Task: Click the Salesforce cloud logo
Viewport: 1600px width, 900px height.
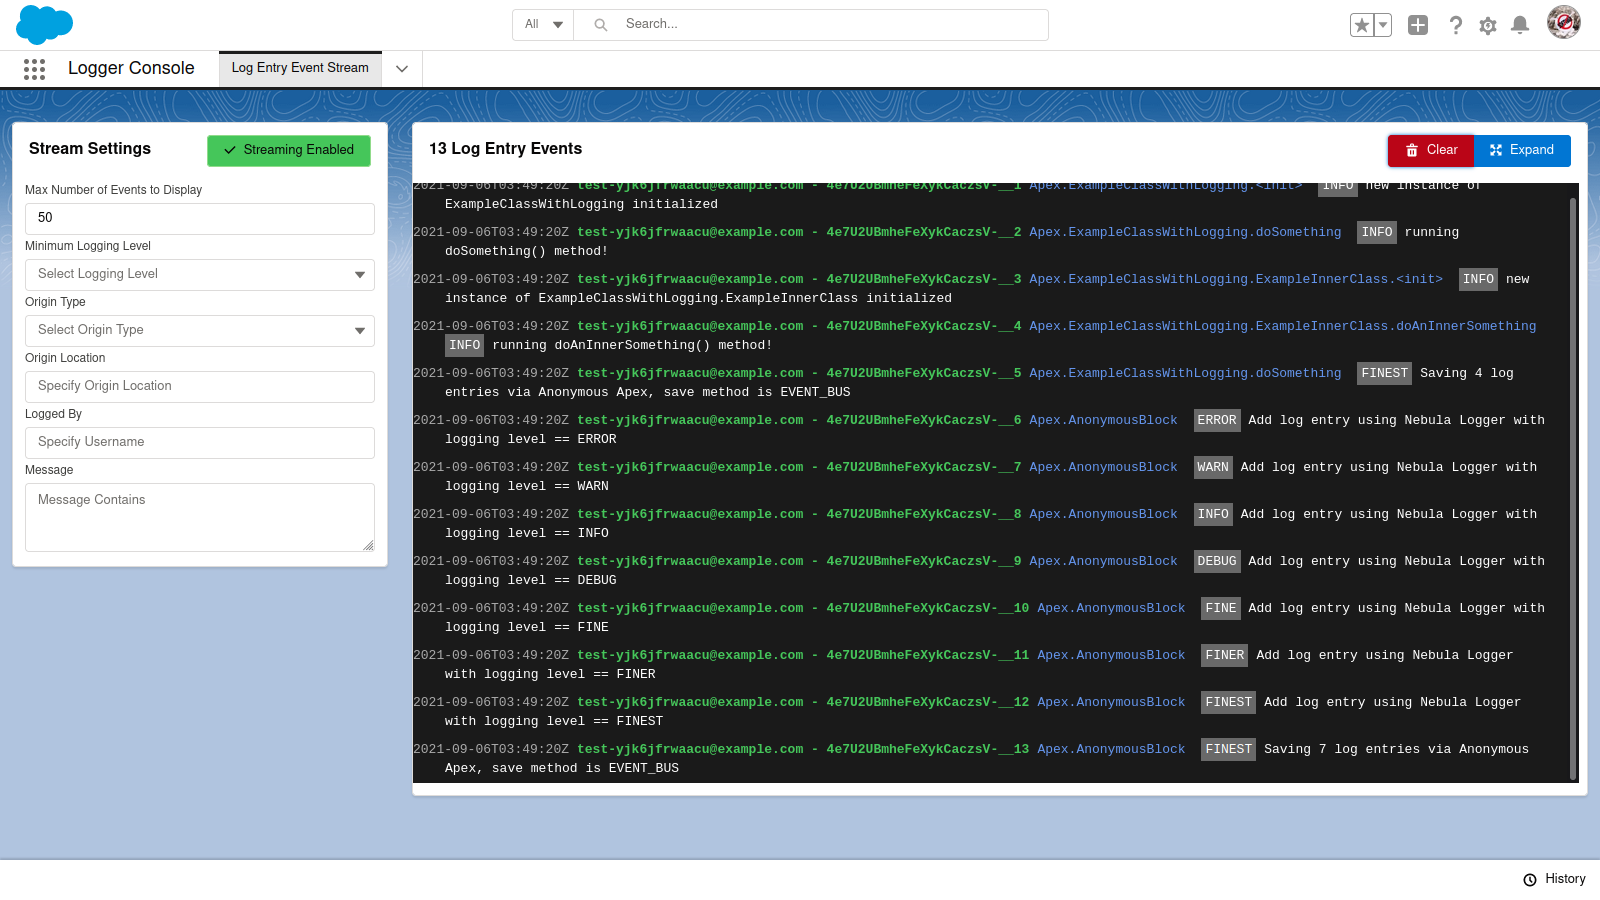Action: (44, 24)
